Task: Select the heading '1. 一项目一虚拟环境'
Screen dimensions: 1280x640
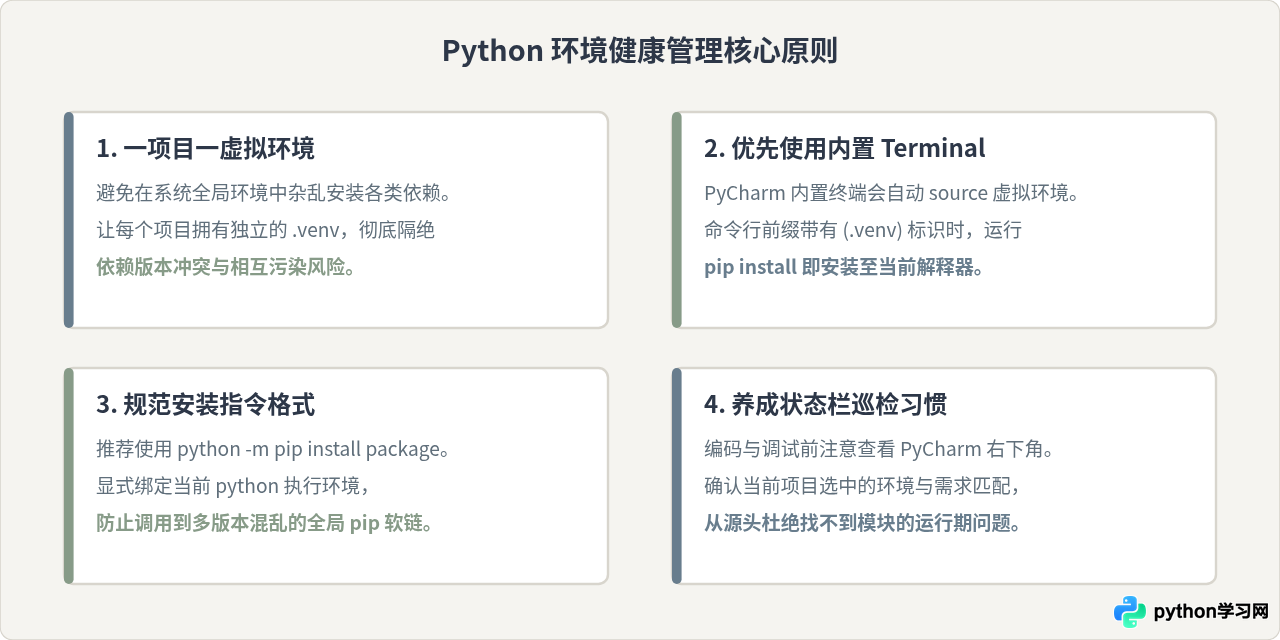Action: click(x=205, y=149)
